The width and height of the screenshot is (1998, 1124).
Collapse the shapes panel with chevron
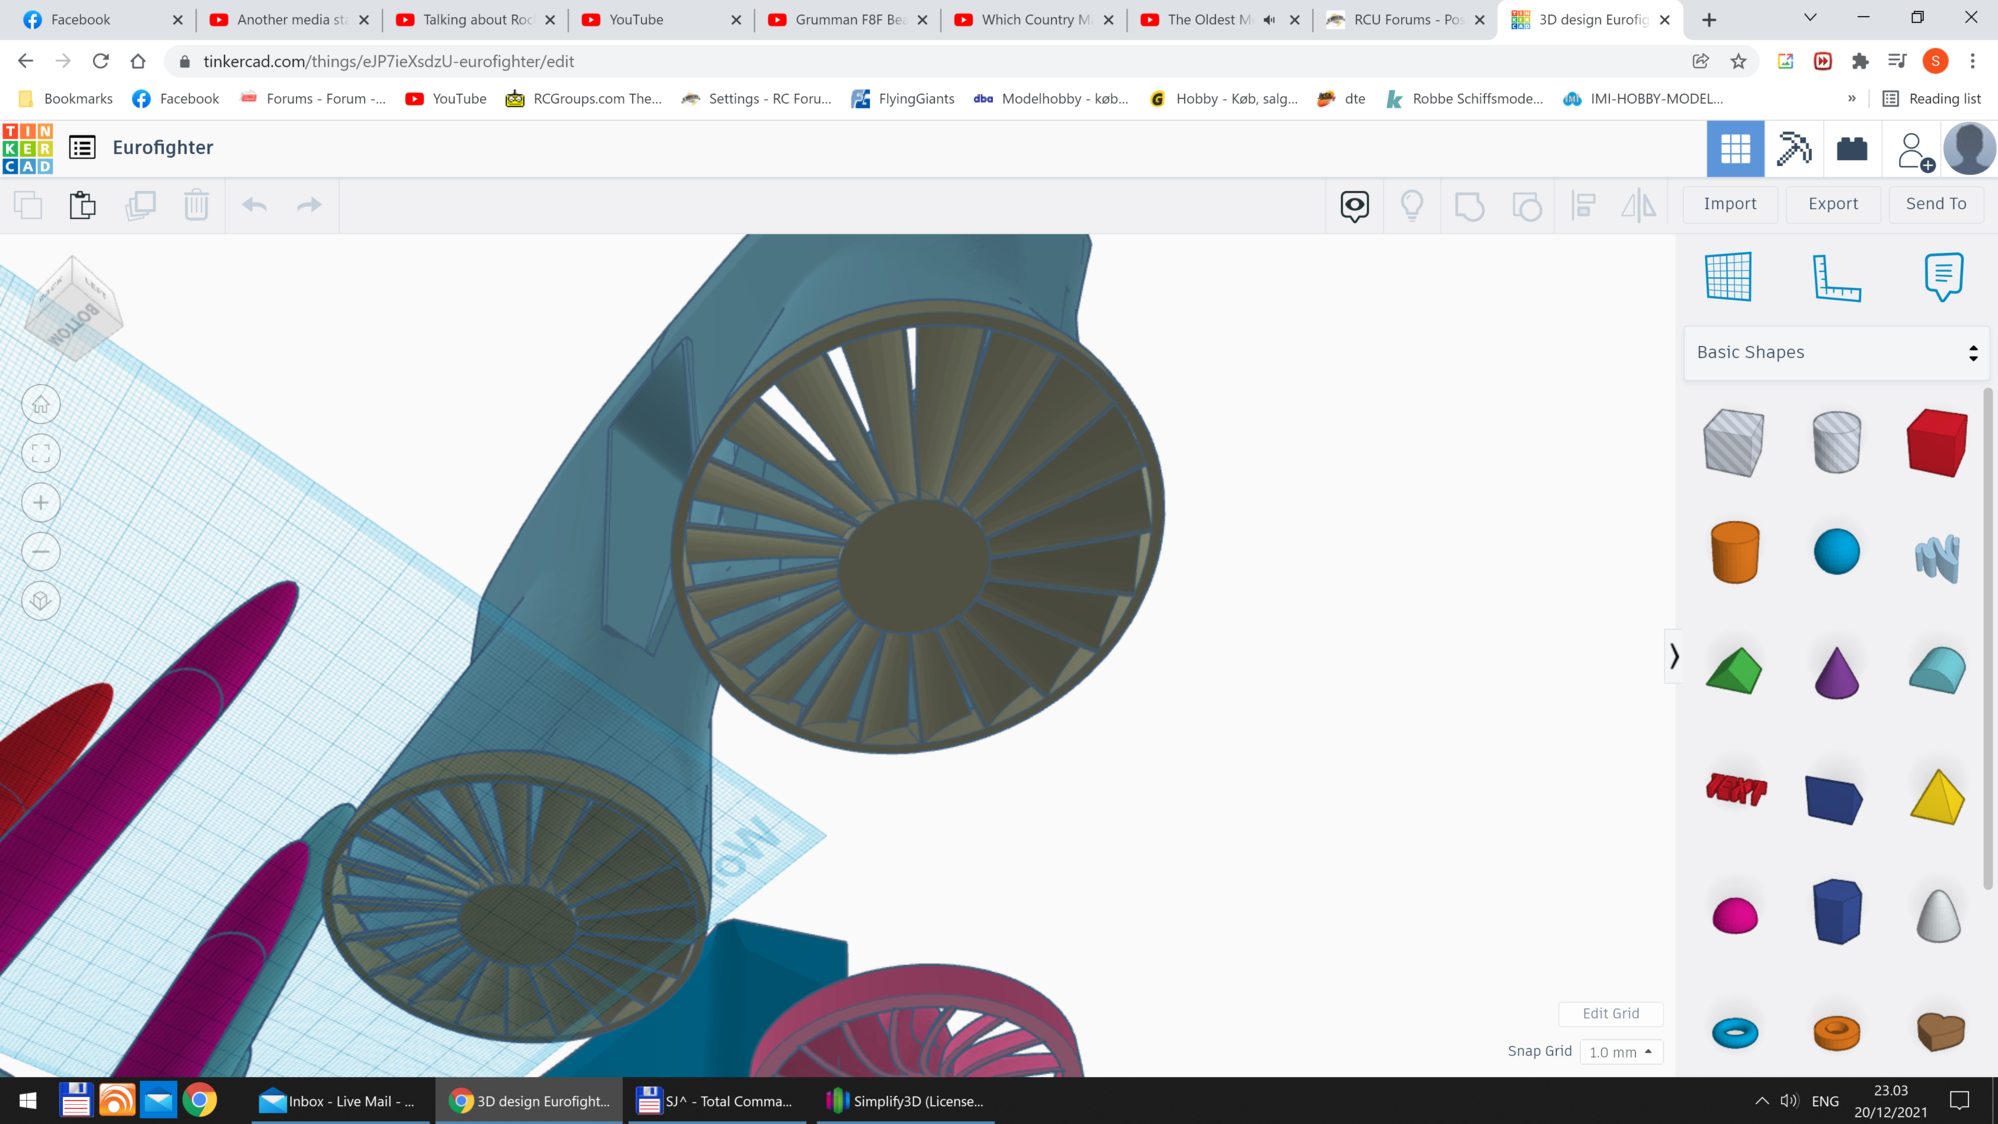click(1673, 656)
